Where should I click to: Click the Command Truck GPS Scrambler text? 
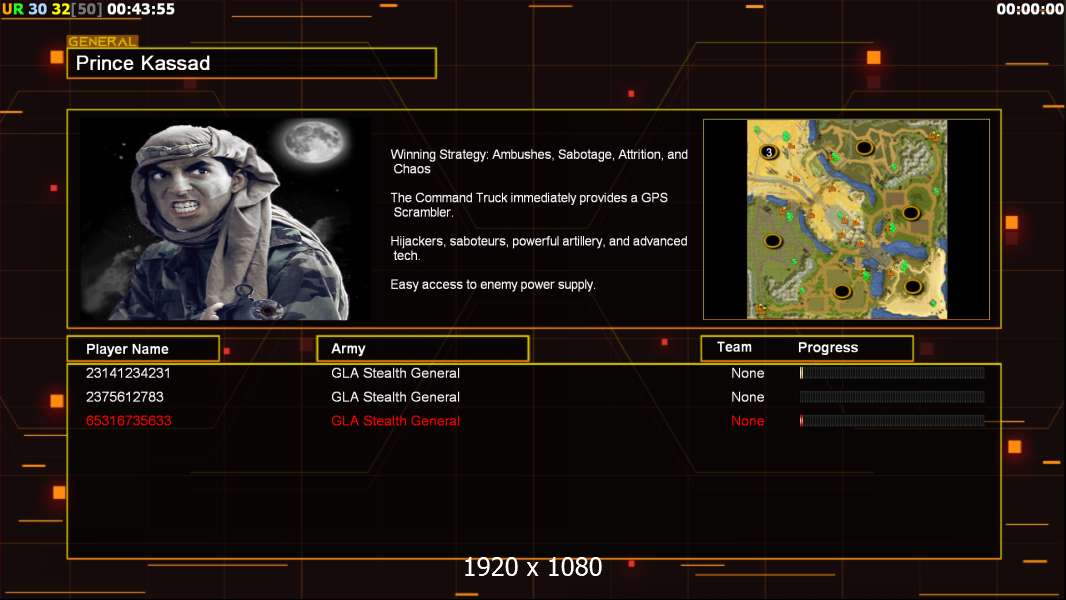tap(529, 205)
